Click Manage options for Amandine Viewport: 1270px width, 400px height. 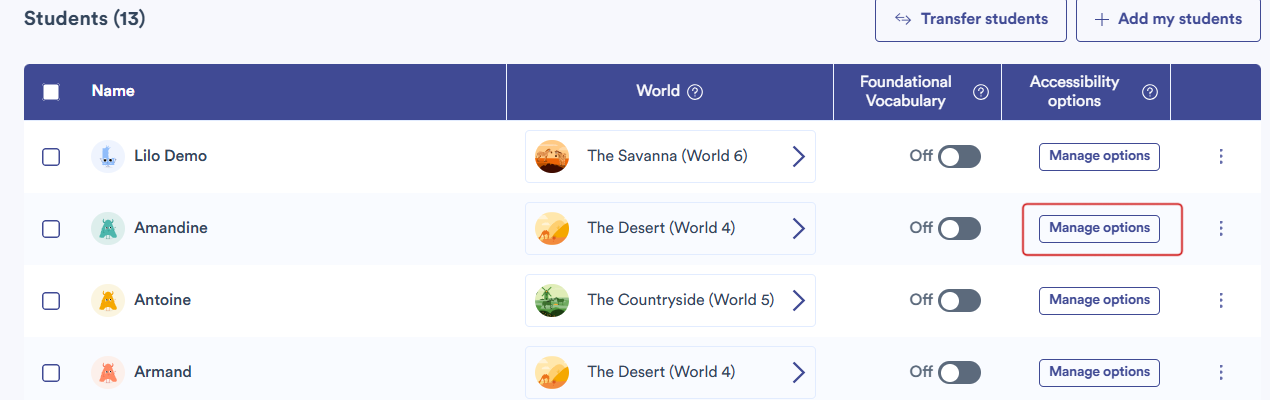1099,228
